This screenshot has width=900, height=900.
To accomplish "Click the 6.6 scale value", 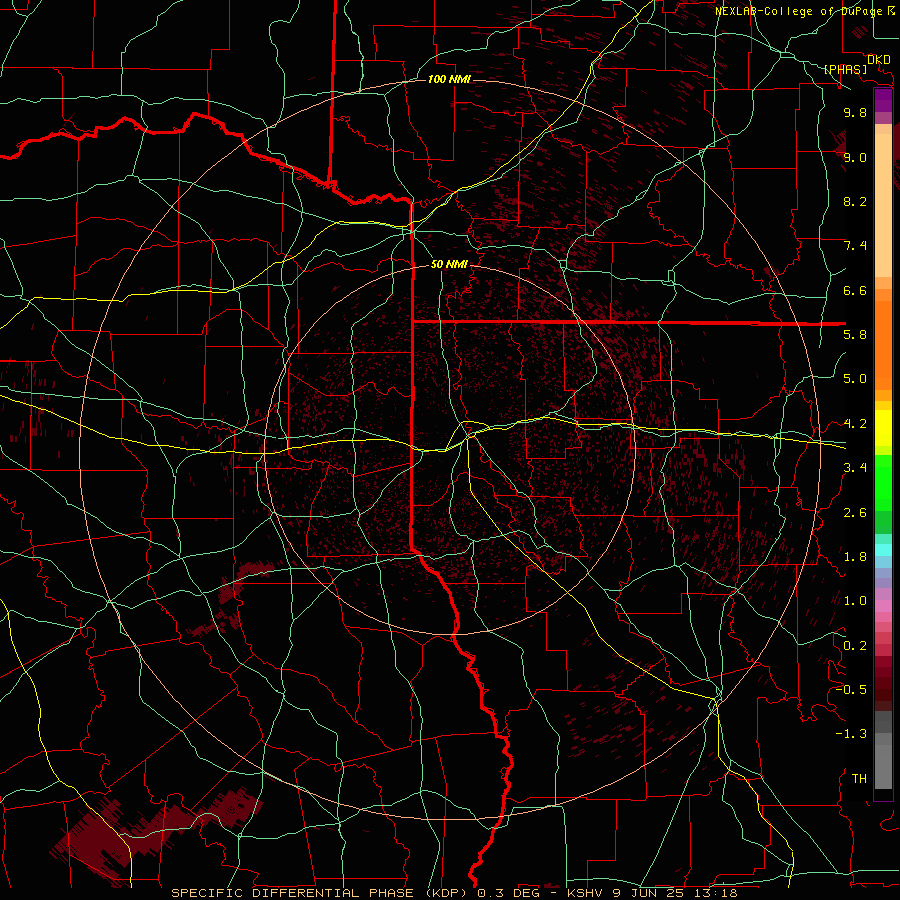I will pyautogui.click(x=855, y=290).
